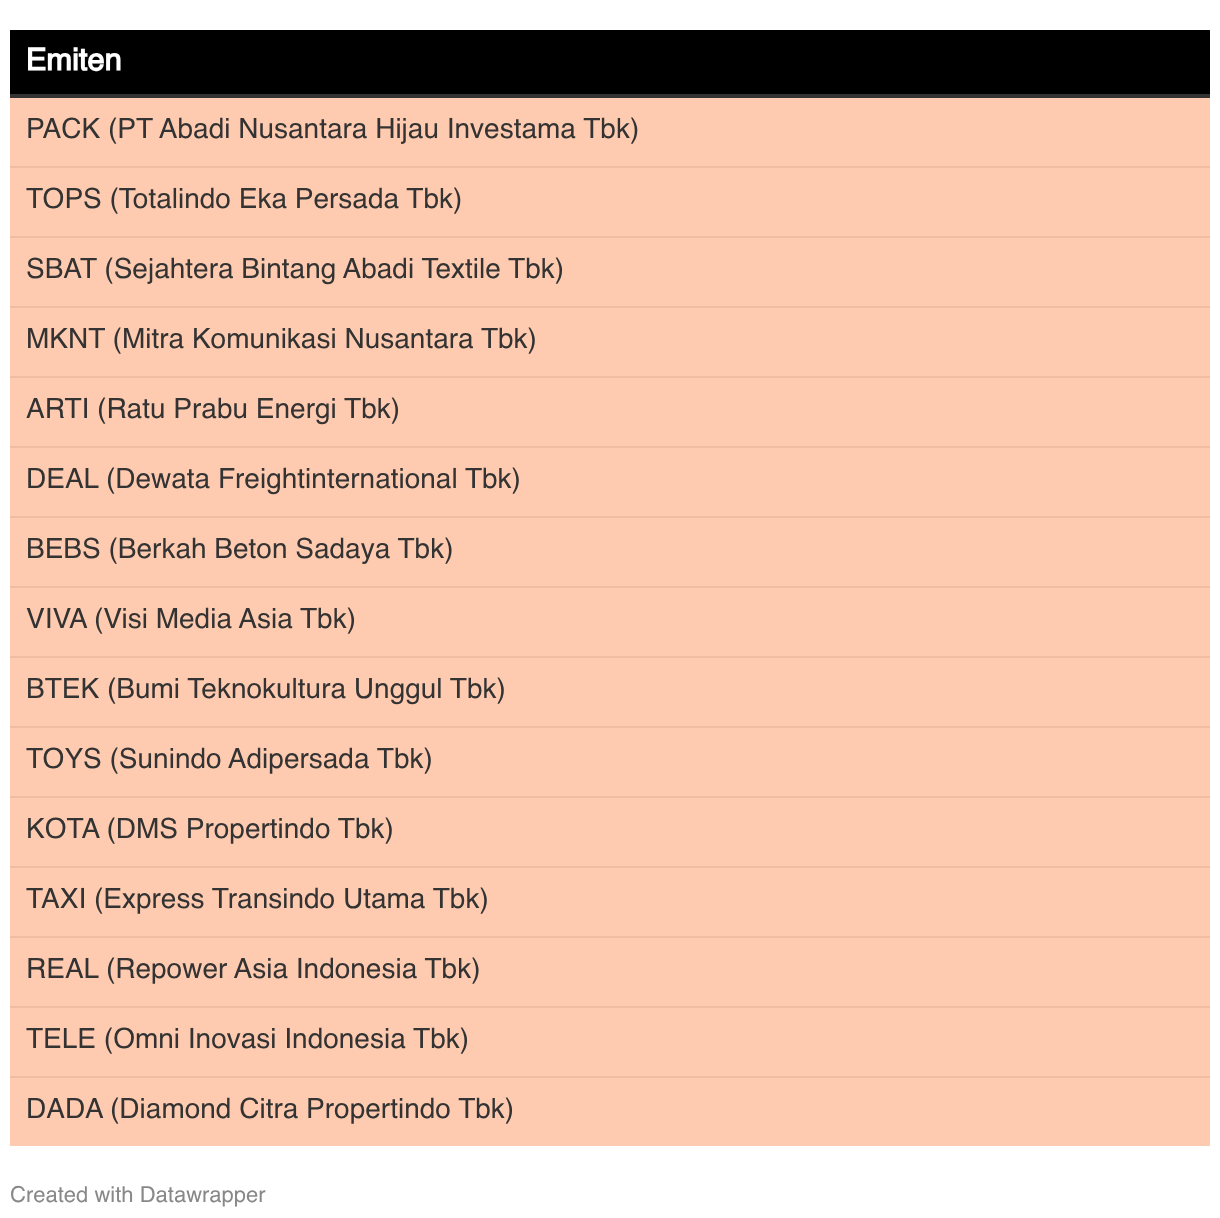Click the MKNT Mitra Komunikasi Nusantara row
The image size is (1220, 1218).
point(281,339)
